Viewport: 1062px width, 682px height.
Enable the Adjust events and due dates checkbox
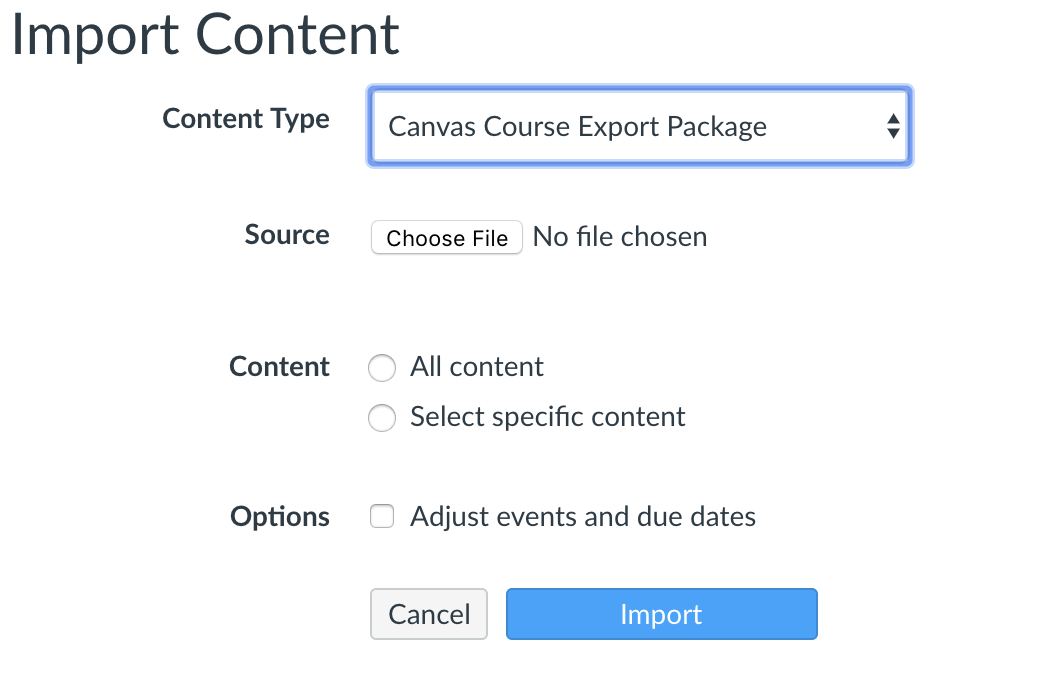[x=382, y=516]
